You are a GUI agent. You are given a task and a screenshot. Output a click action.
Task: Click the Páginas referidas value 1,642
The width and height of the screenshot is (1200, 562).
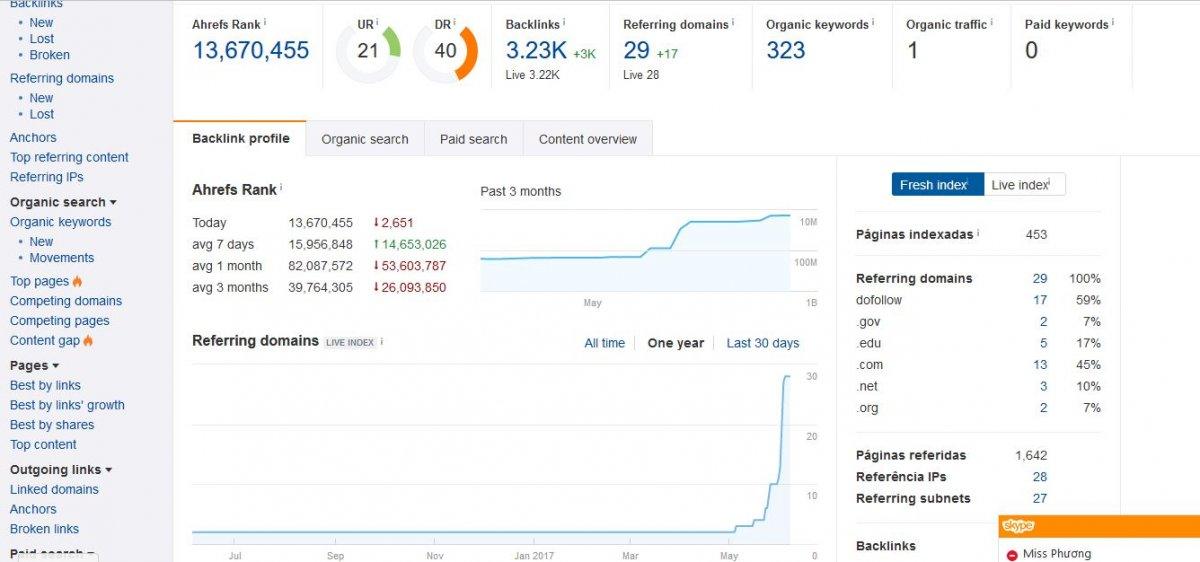click(x=1031, y=455)
